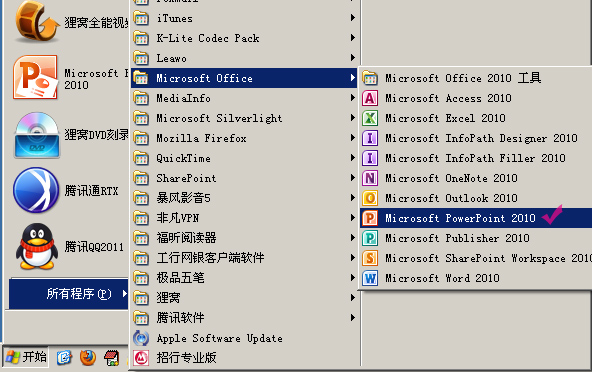The width and height of the screenshot is (592, 372).
Task: Open the 腾讯通RTX blue icon
Action: pos(36,190)
